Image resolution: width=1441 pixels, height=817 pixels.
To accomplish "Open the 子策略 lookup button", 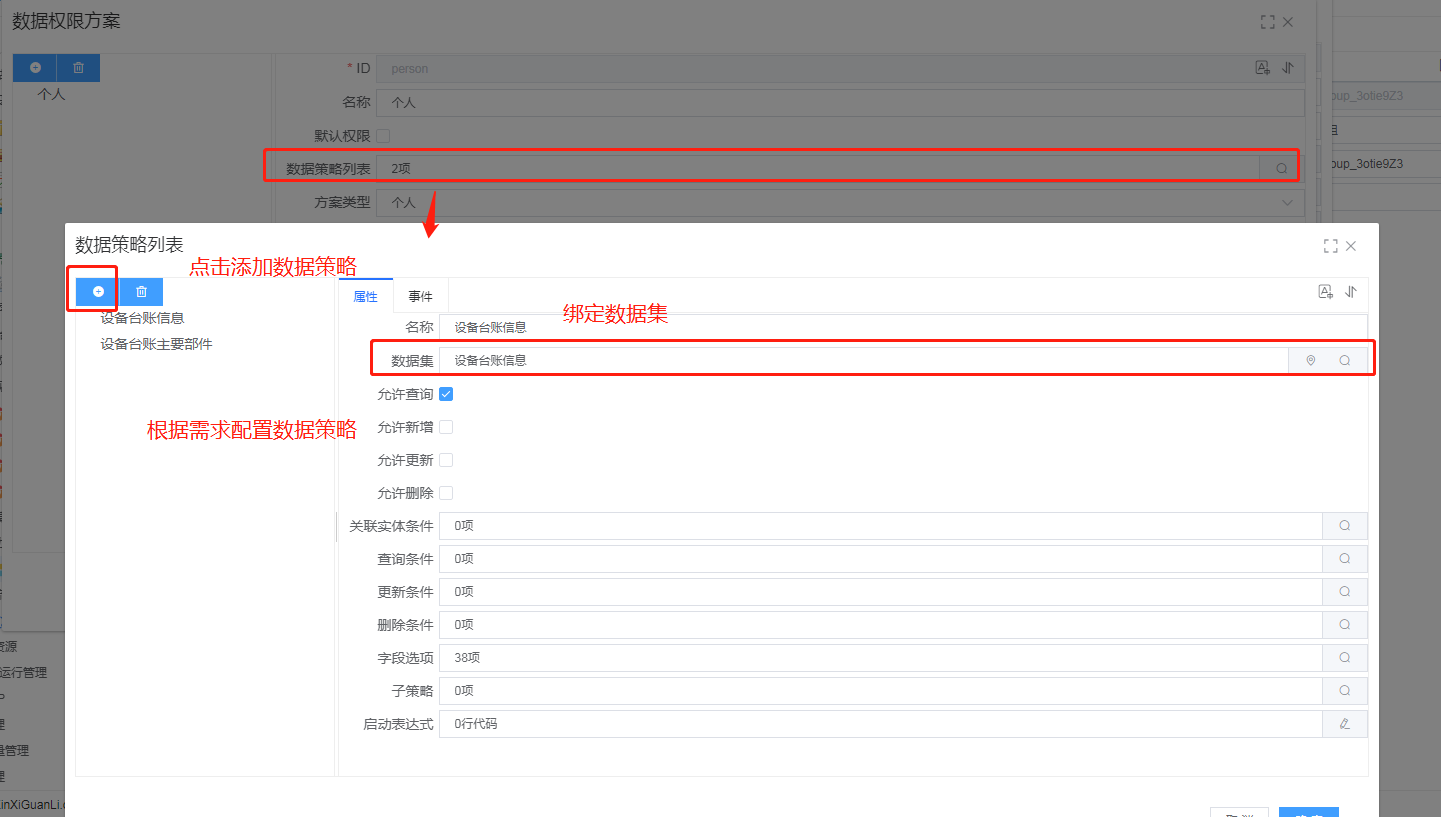I will [1345, 691].
